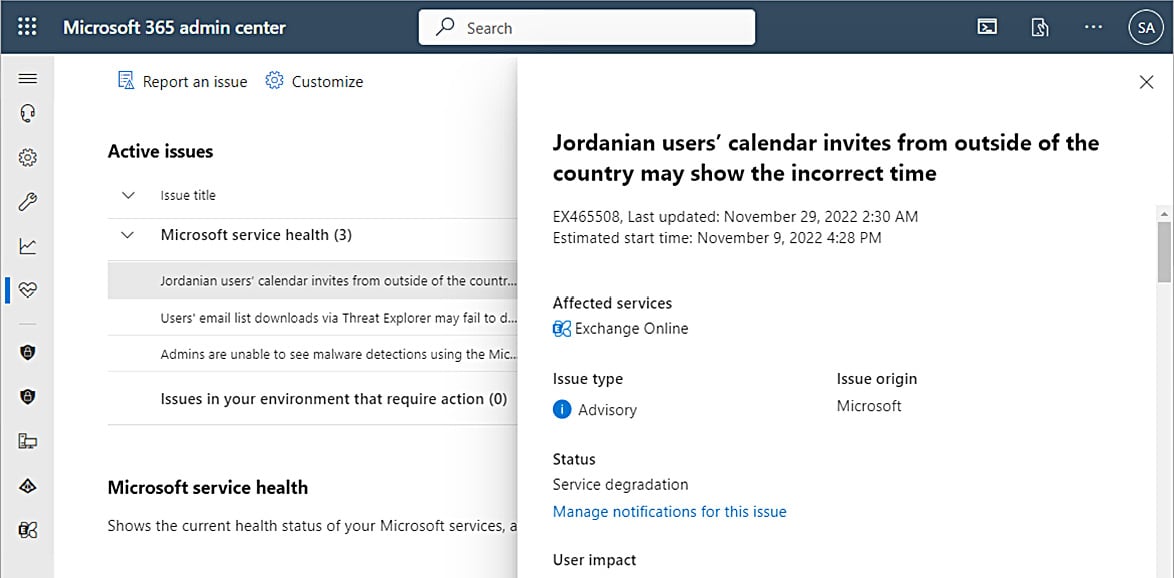Click the Advisory info icon
1174x578 pixels.
coord(562,410)
